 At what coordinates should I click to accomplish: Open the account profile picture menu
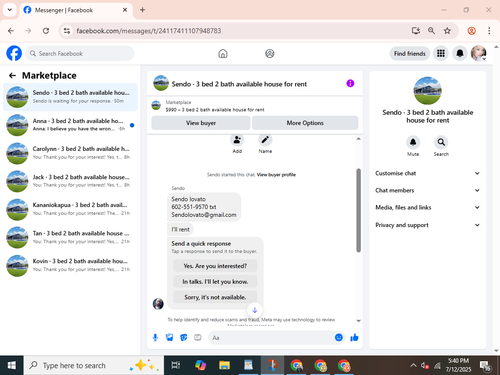tap(479, 53)
